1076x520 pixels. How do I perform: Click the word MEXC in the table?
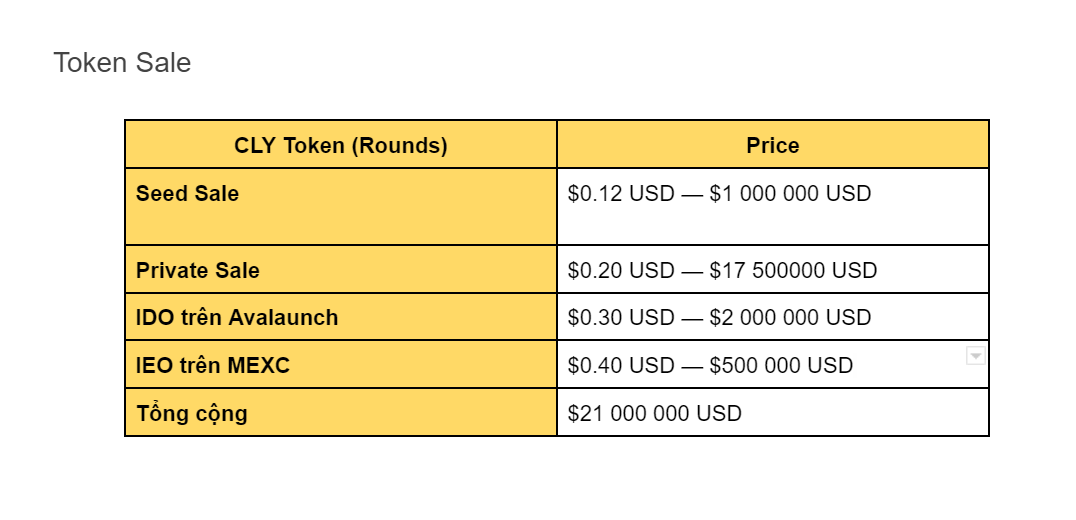tap(258, 366)
